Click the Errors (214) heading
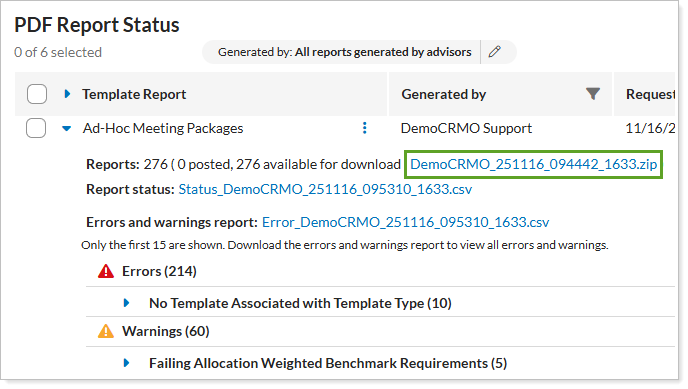Screen dimensions: 688x389 (x=159, y=271)
